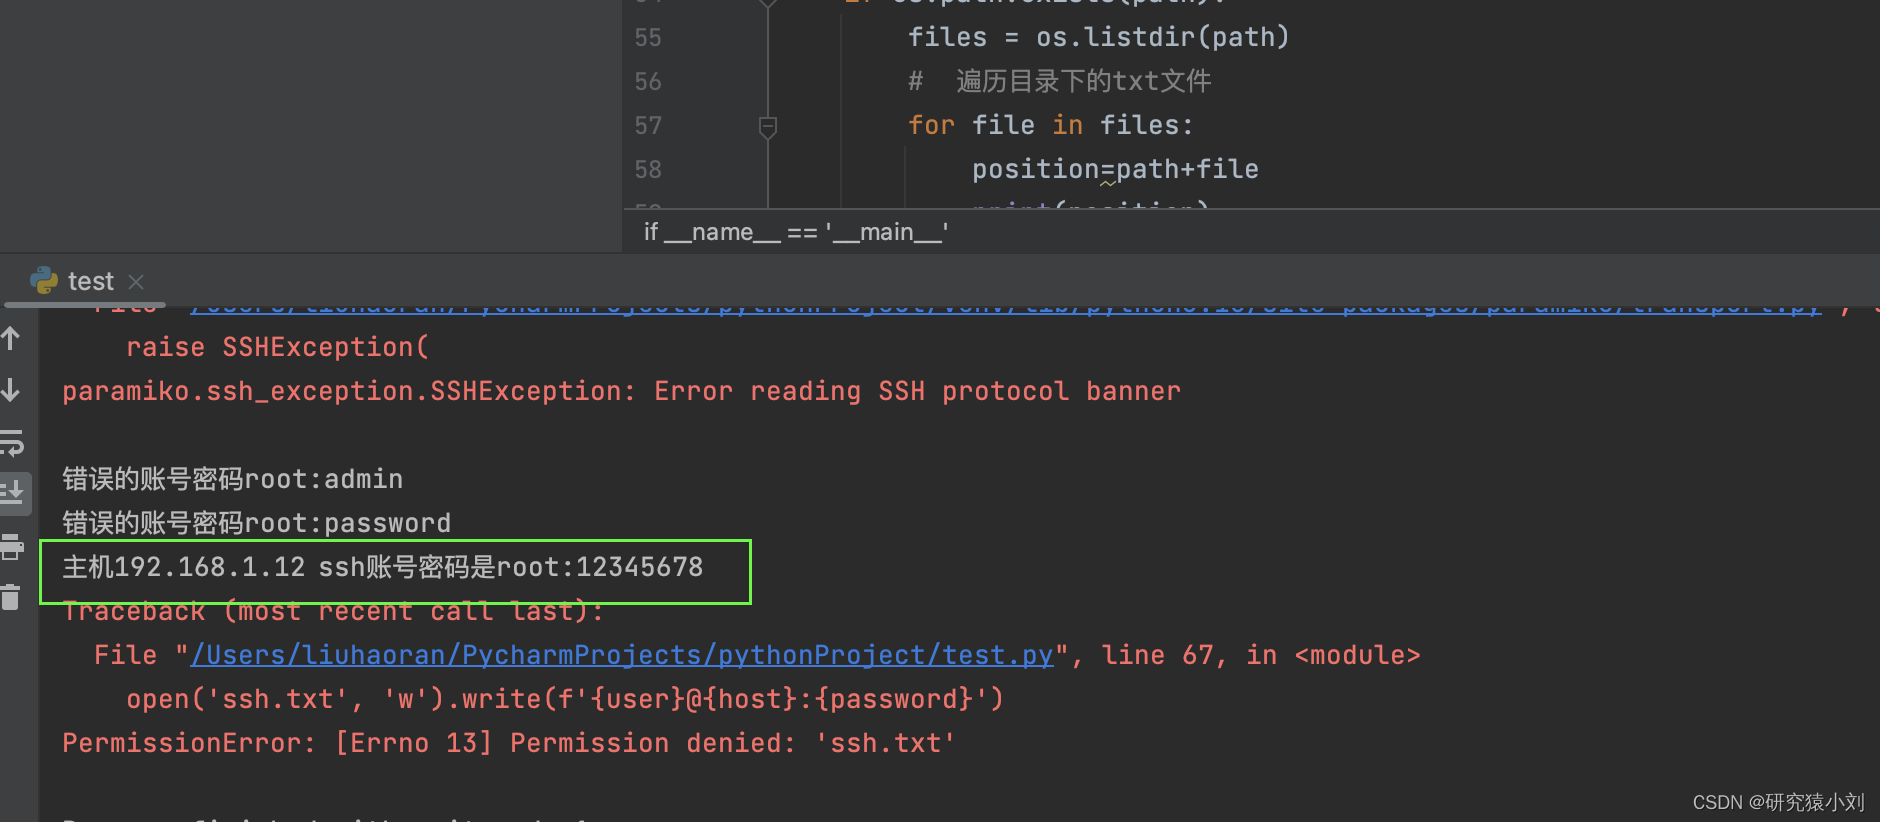1880x822 pixels.
Task: Click line number 55 in gutter
Action: click(648, 38)
